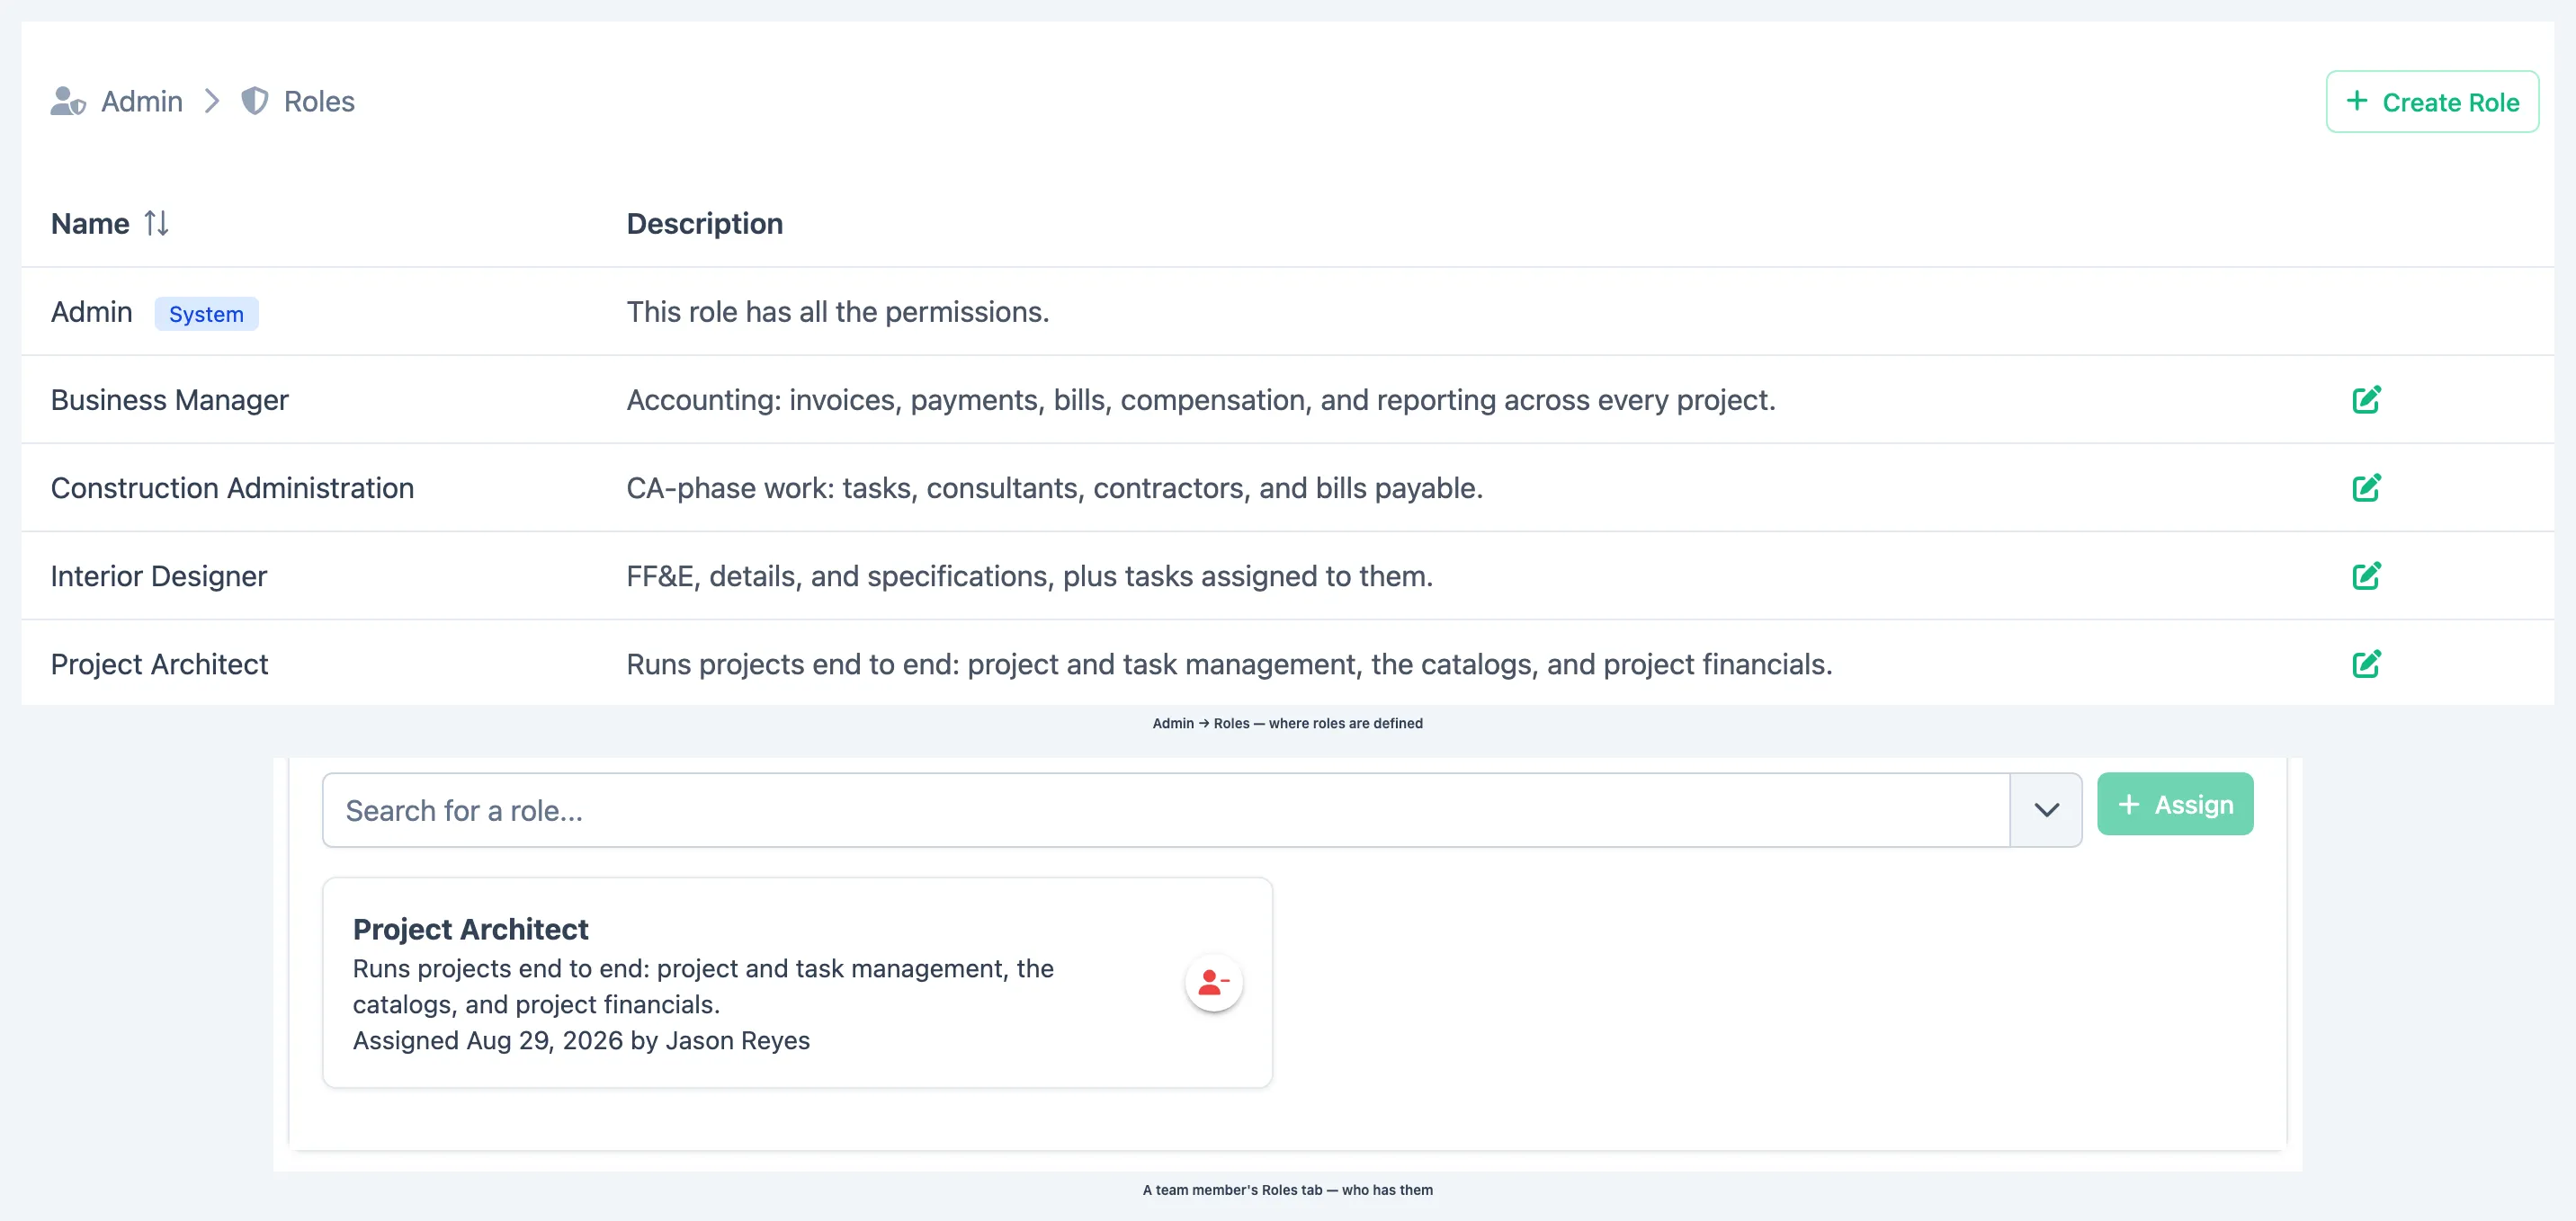Viewport: 2576px width, 1221px height.
Task: Click the Admin user-shield breadcrumb icon
Action: [68, 101]
